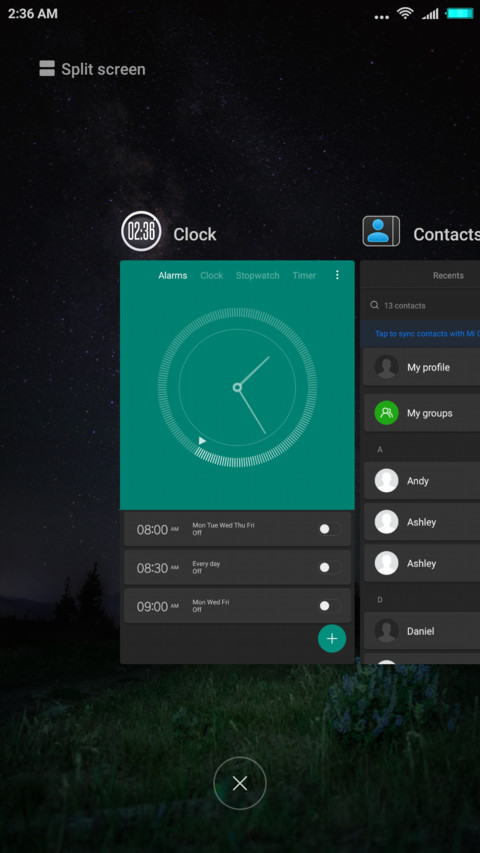Tap the Mon Wed Fri alarm label
The image size is (480, 853).
coord(211,602)
